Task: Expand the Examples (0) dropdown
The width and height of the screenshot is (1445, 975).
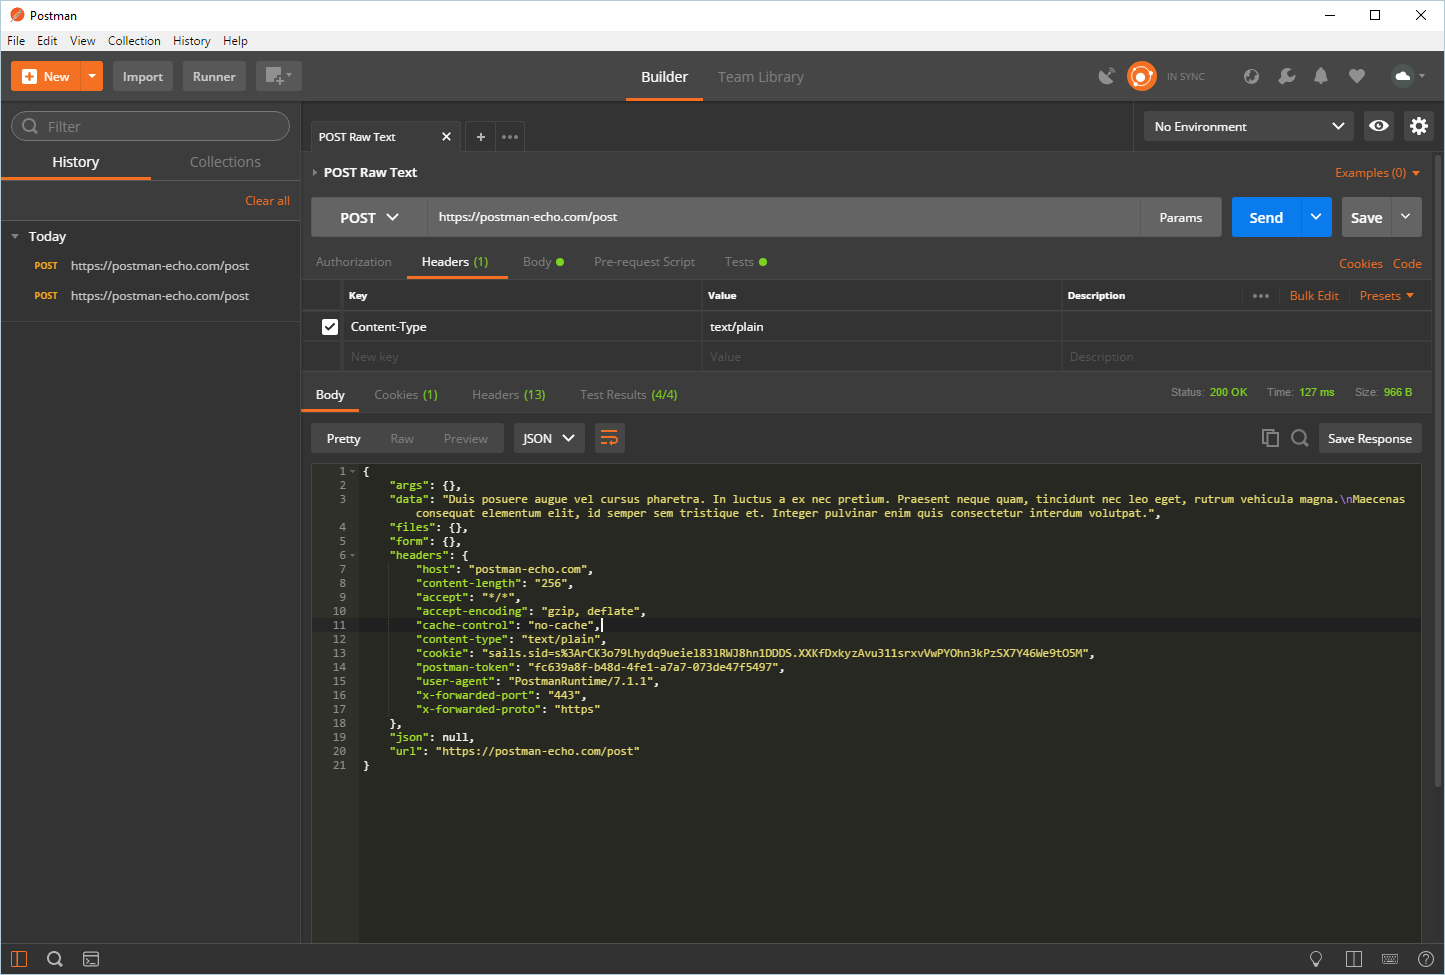Action: coord(1377,173)
